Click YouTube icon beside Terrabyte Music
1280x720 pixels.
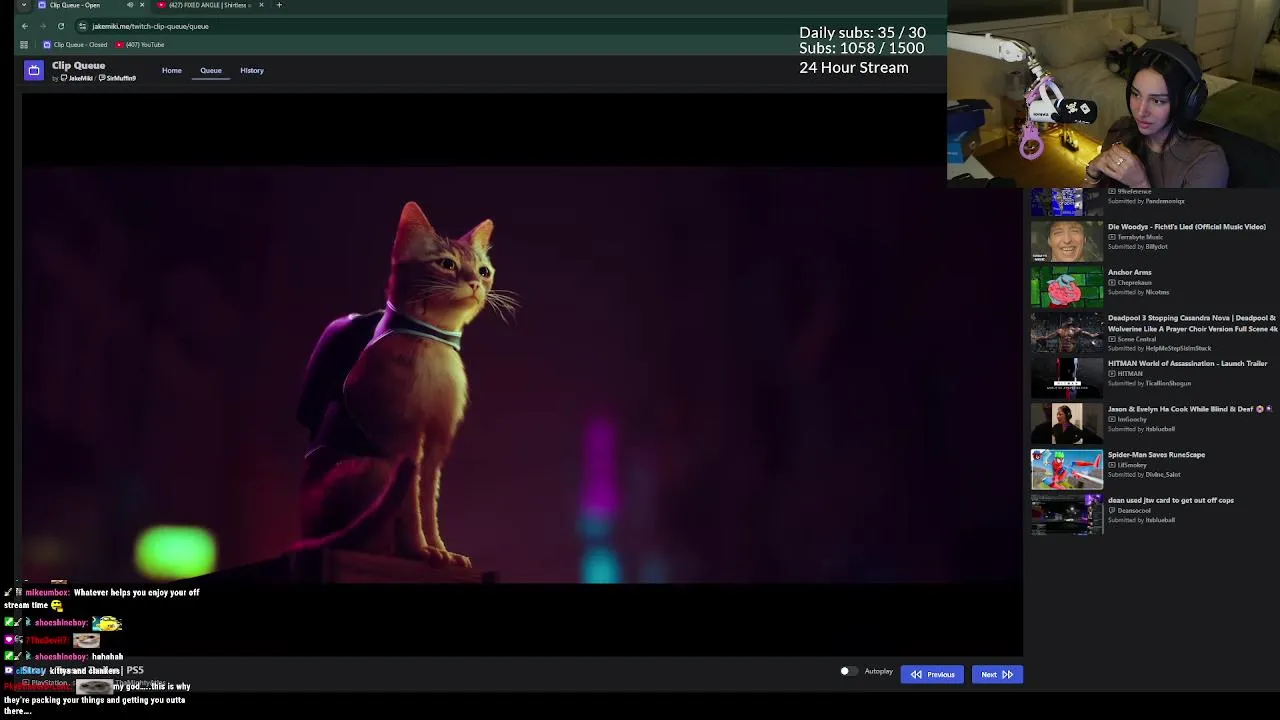click(1112, 237)
